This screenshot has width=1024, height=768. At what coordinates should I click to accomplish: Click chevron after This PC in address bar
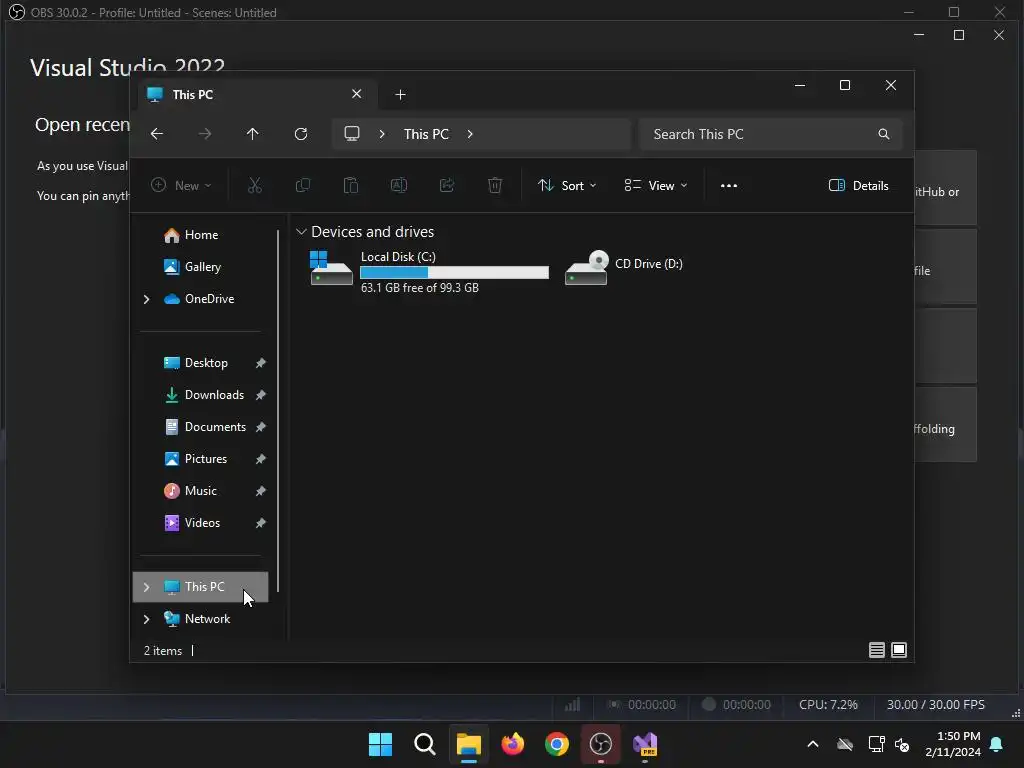(470, 134)
